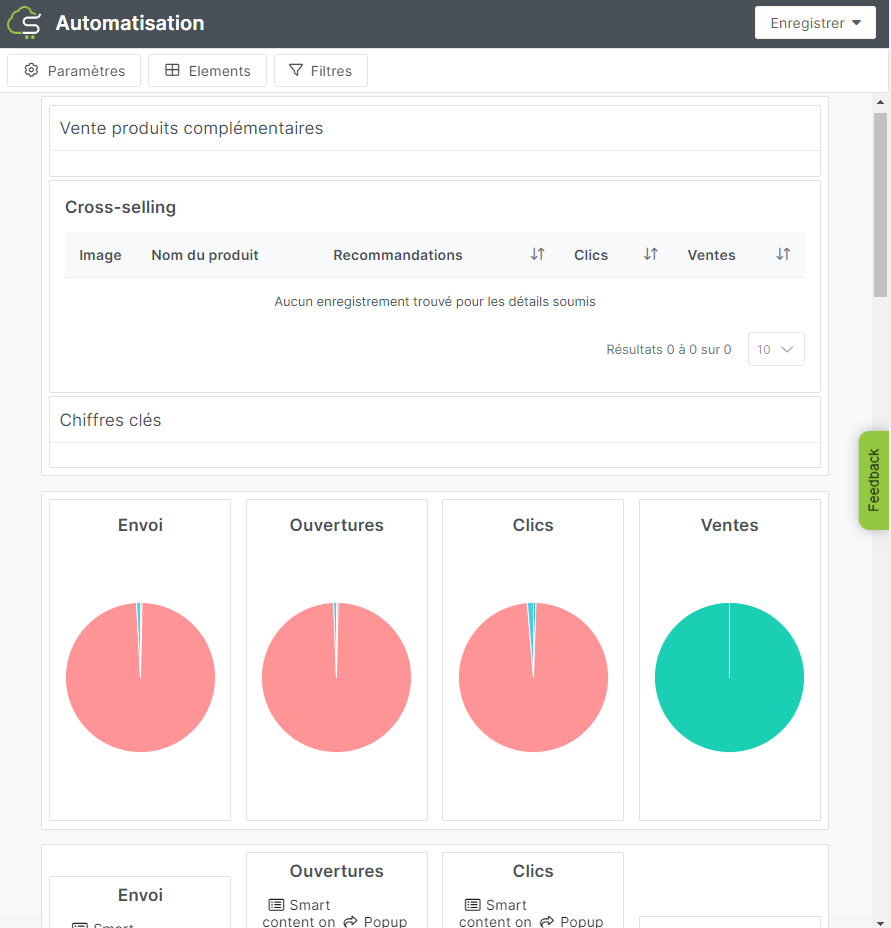Click the Ouvertures pie chart

336,677
